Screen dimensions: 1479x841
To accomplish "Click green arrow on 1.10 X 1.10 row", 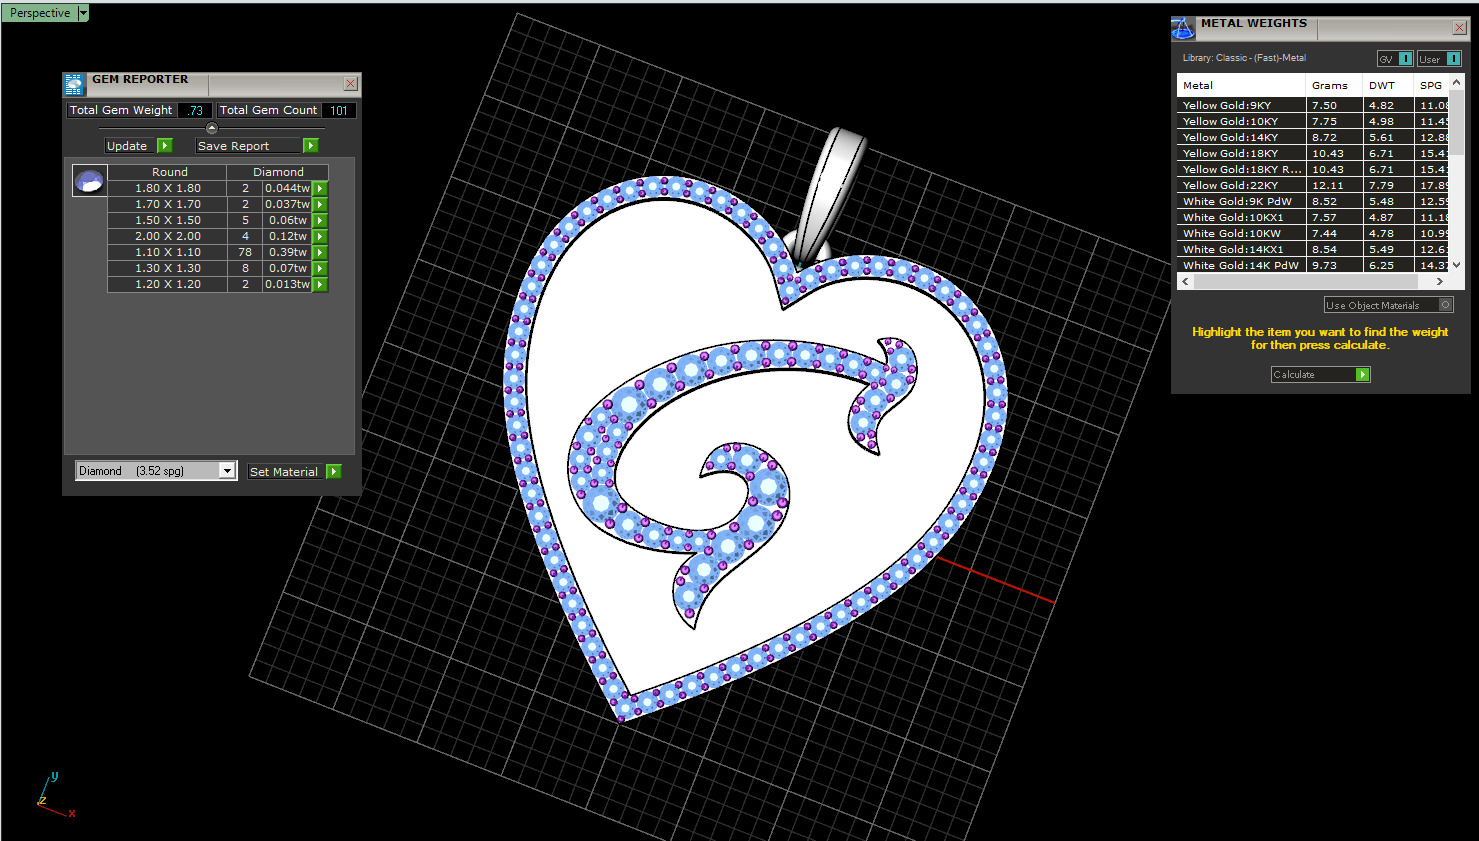I will (x=320, y=252).
